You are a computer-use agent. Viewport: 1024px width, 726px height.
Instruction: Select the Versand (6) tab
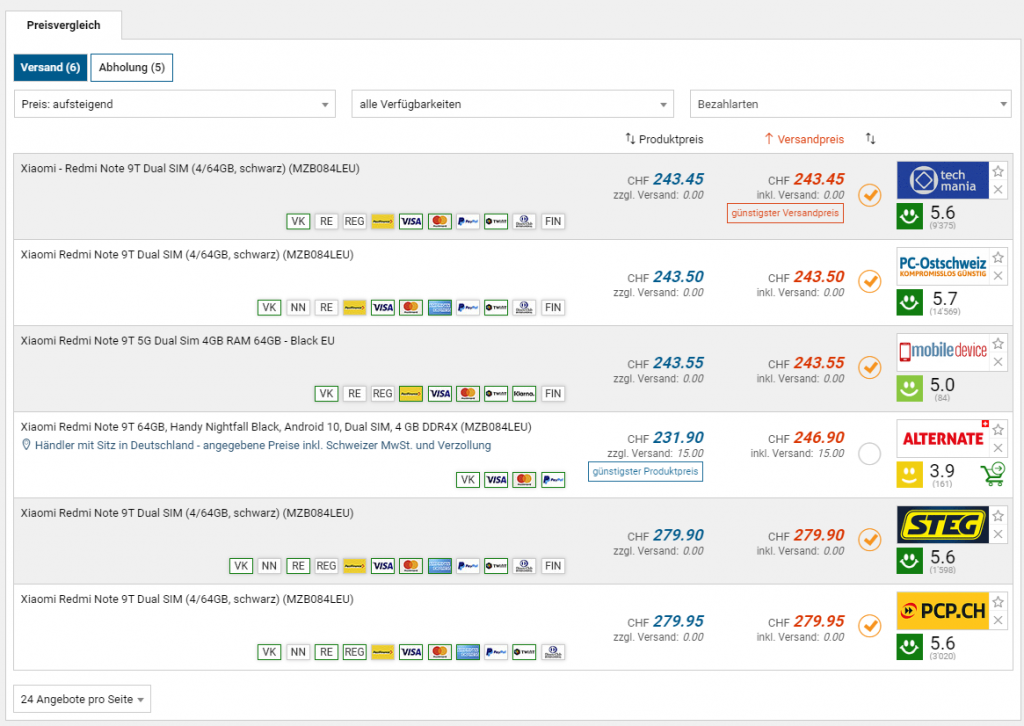click(50, 67)
